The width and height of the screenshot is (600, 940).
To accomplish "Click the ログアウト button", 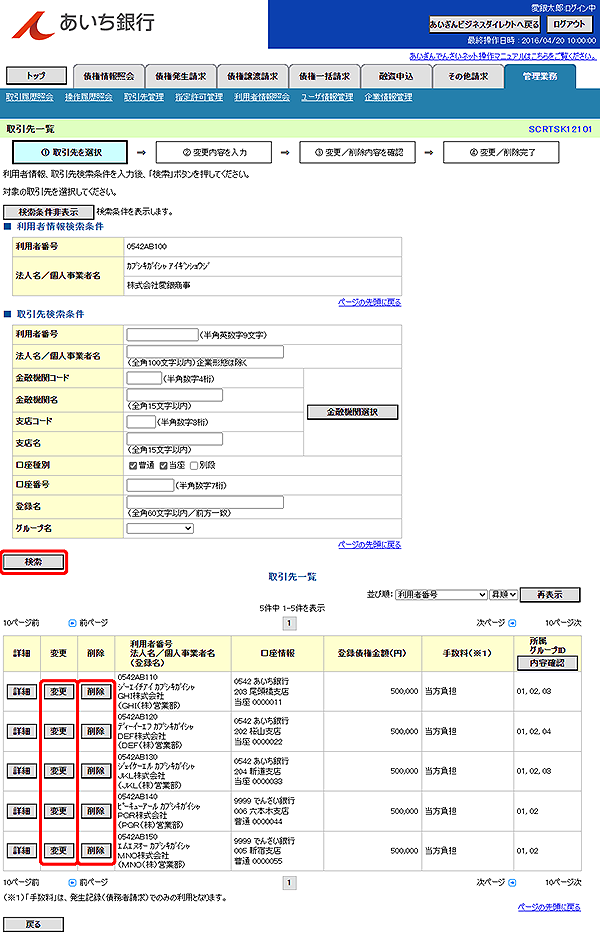I will (x=569, y=25).
